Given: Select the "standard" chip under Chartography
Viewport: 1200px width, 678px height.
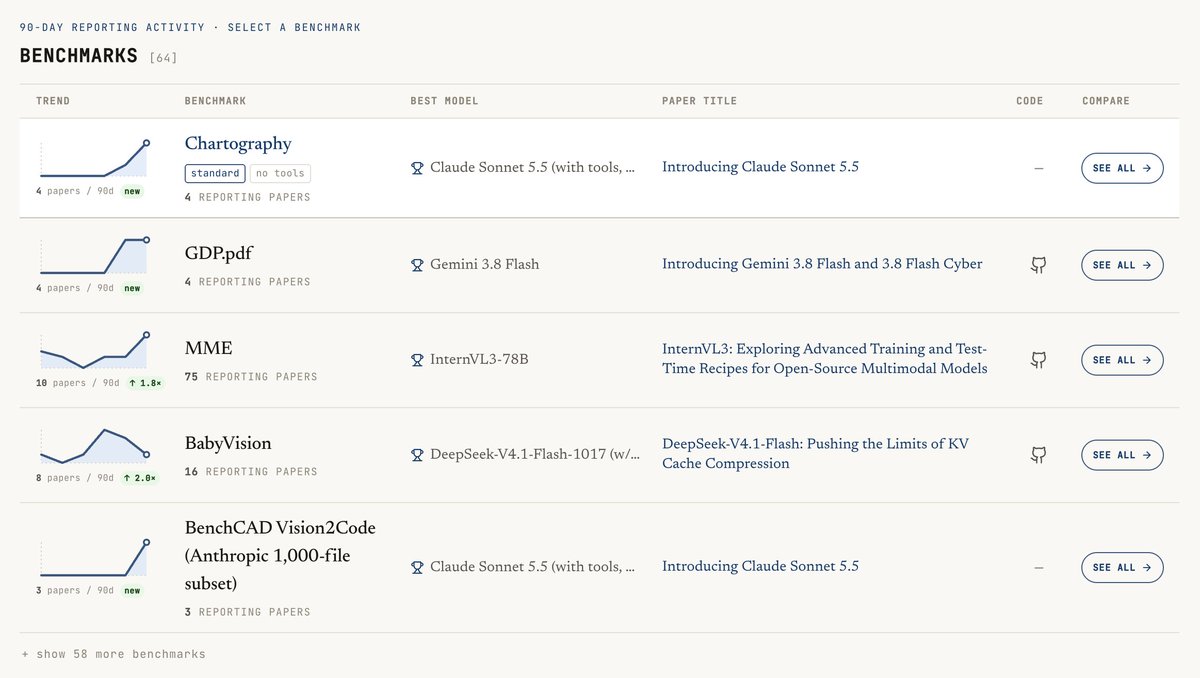Looking at the screenshot, I should point(215,173).
